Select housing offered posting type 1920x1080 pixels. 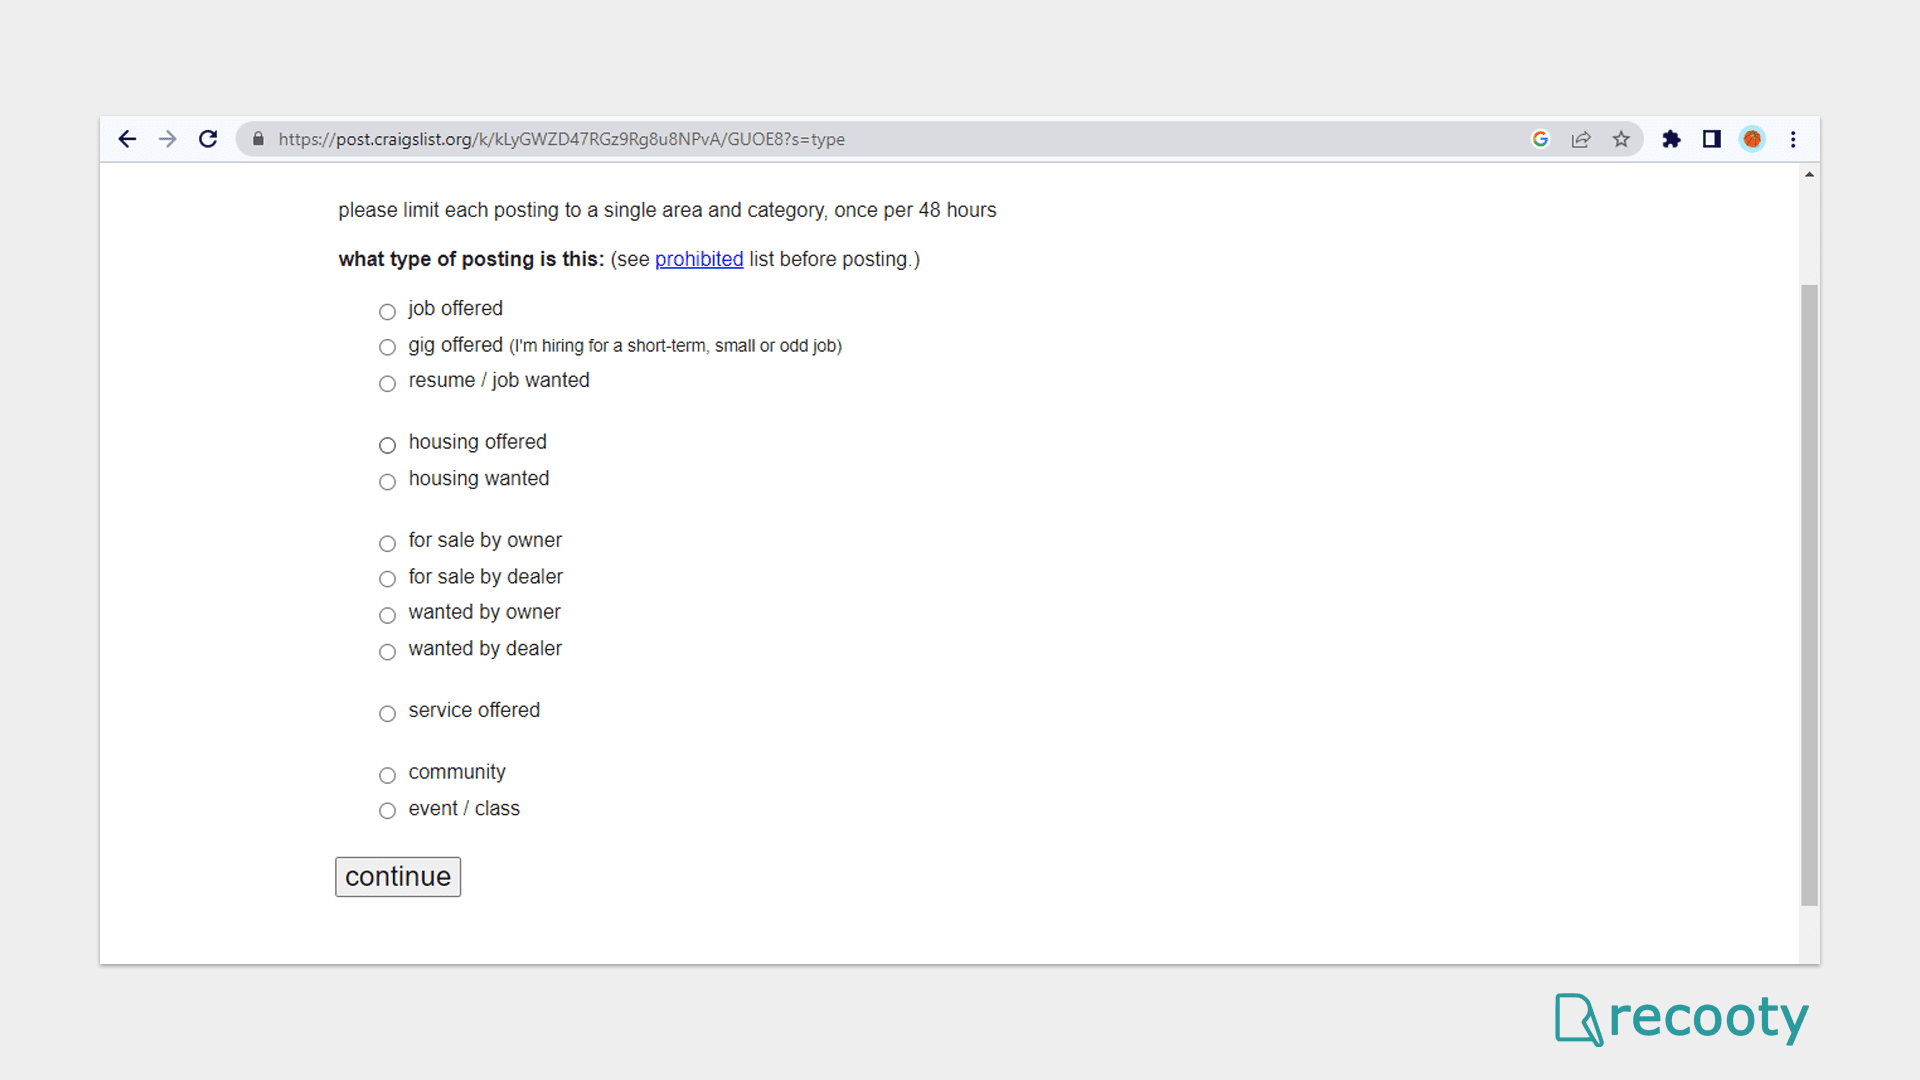(387, 445)
